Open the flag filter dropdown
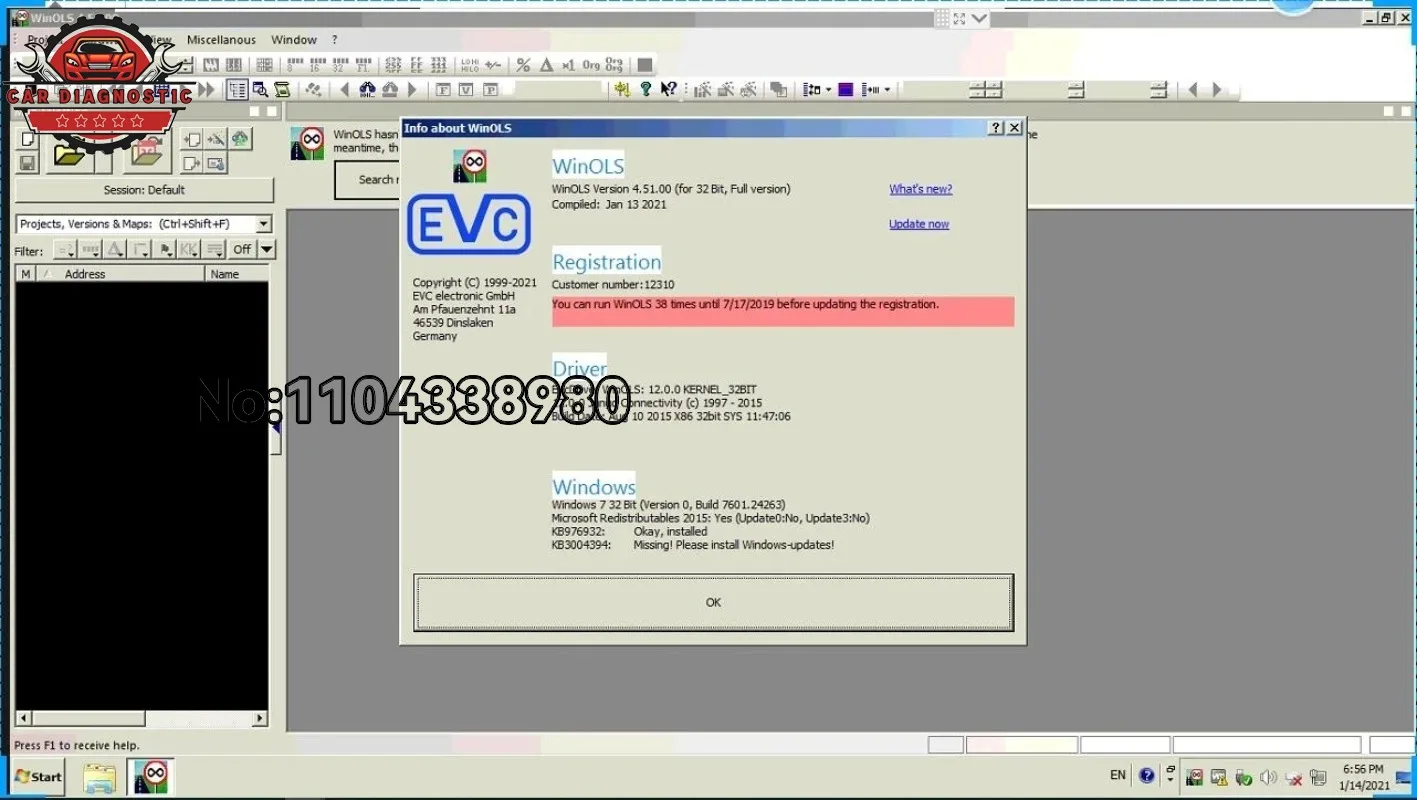This screenshot has height=800, width=1417. [165, 249]
